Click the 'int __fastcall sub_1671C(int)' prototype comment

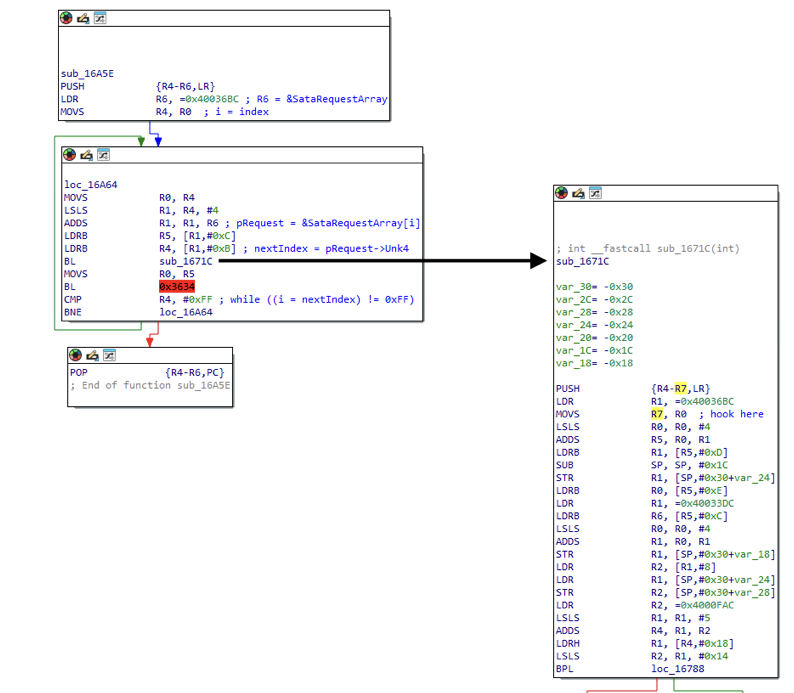[x=654, y=249]
